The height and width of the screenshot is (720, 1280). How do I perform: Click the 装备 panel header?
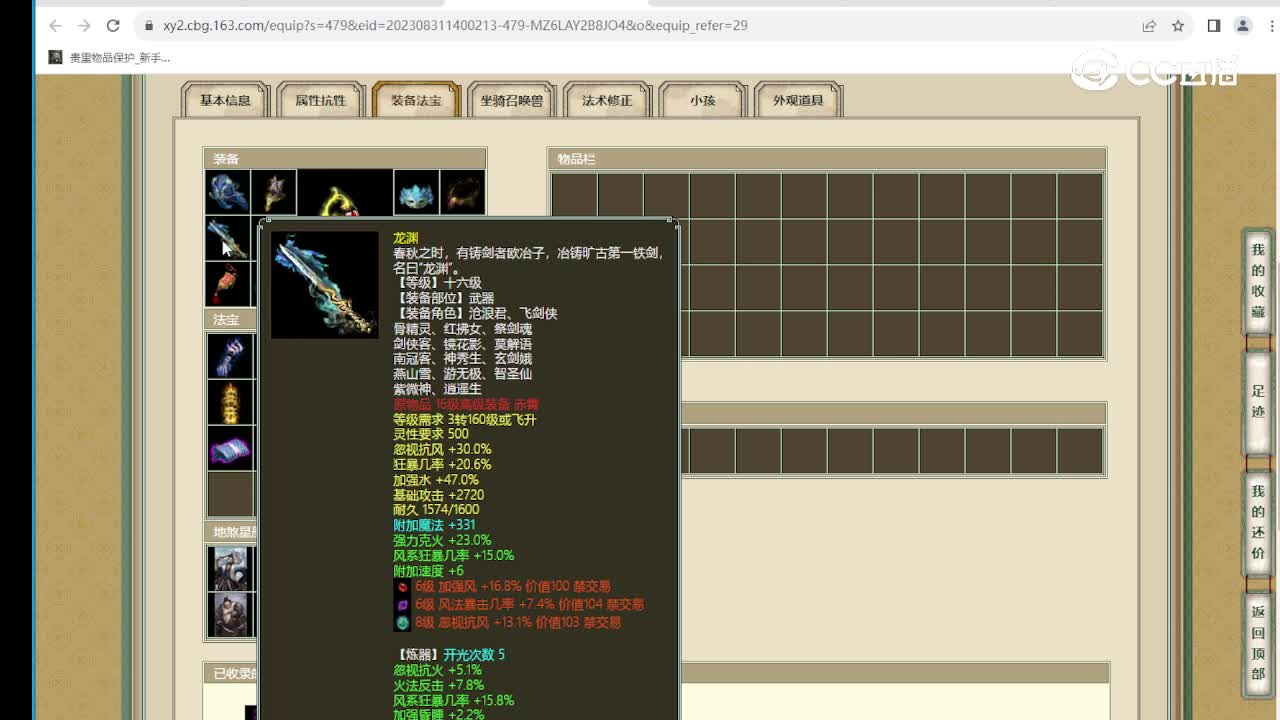[x=345, y=159]
